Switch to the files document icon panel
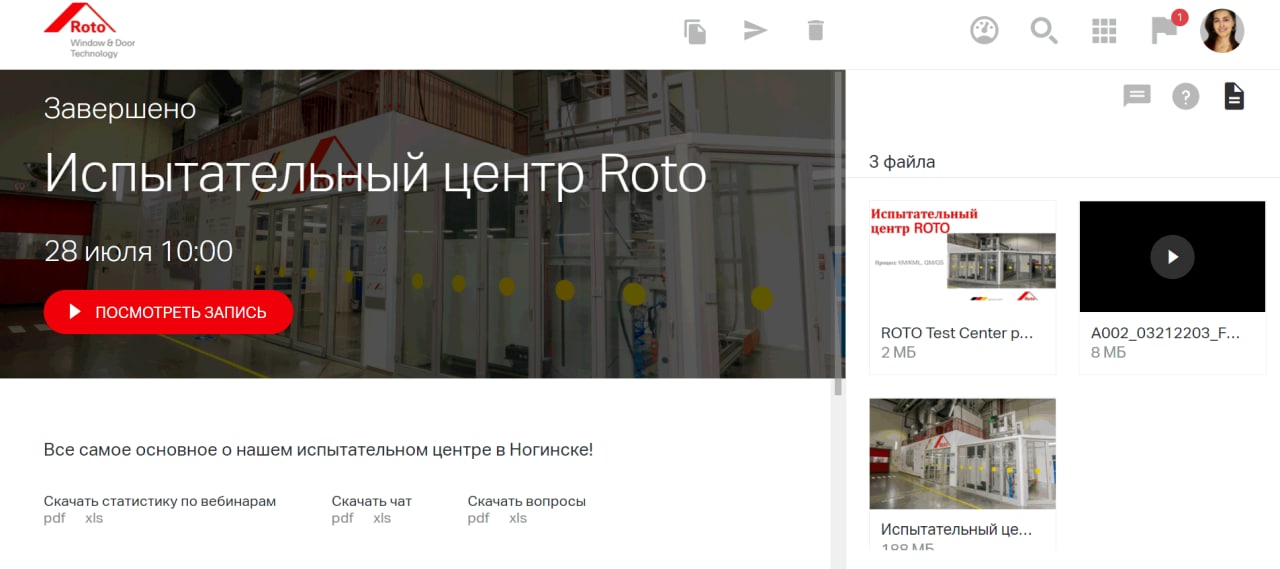 click(x=1235, y=96)
